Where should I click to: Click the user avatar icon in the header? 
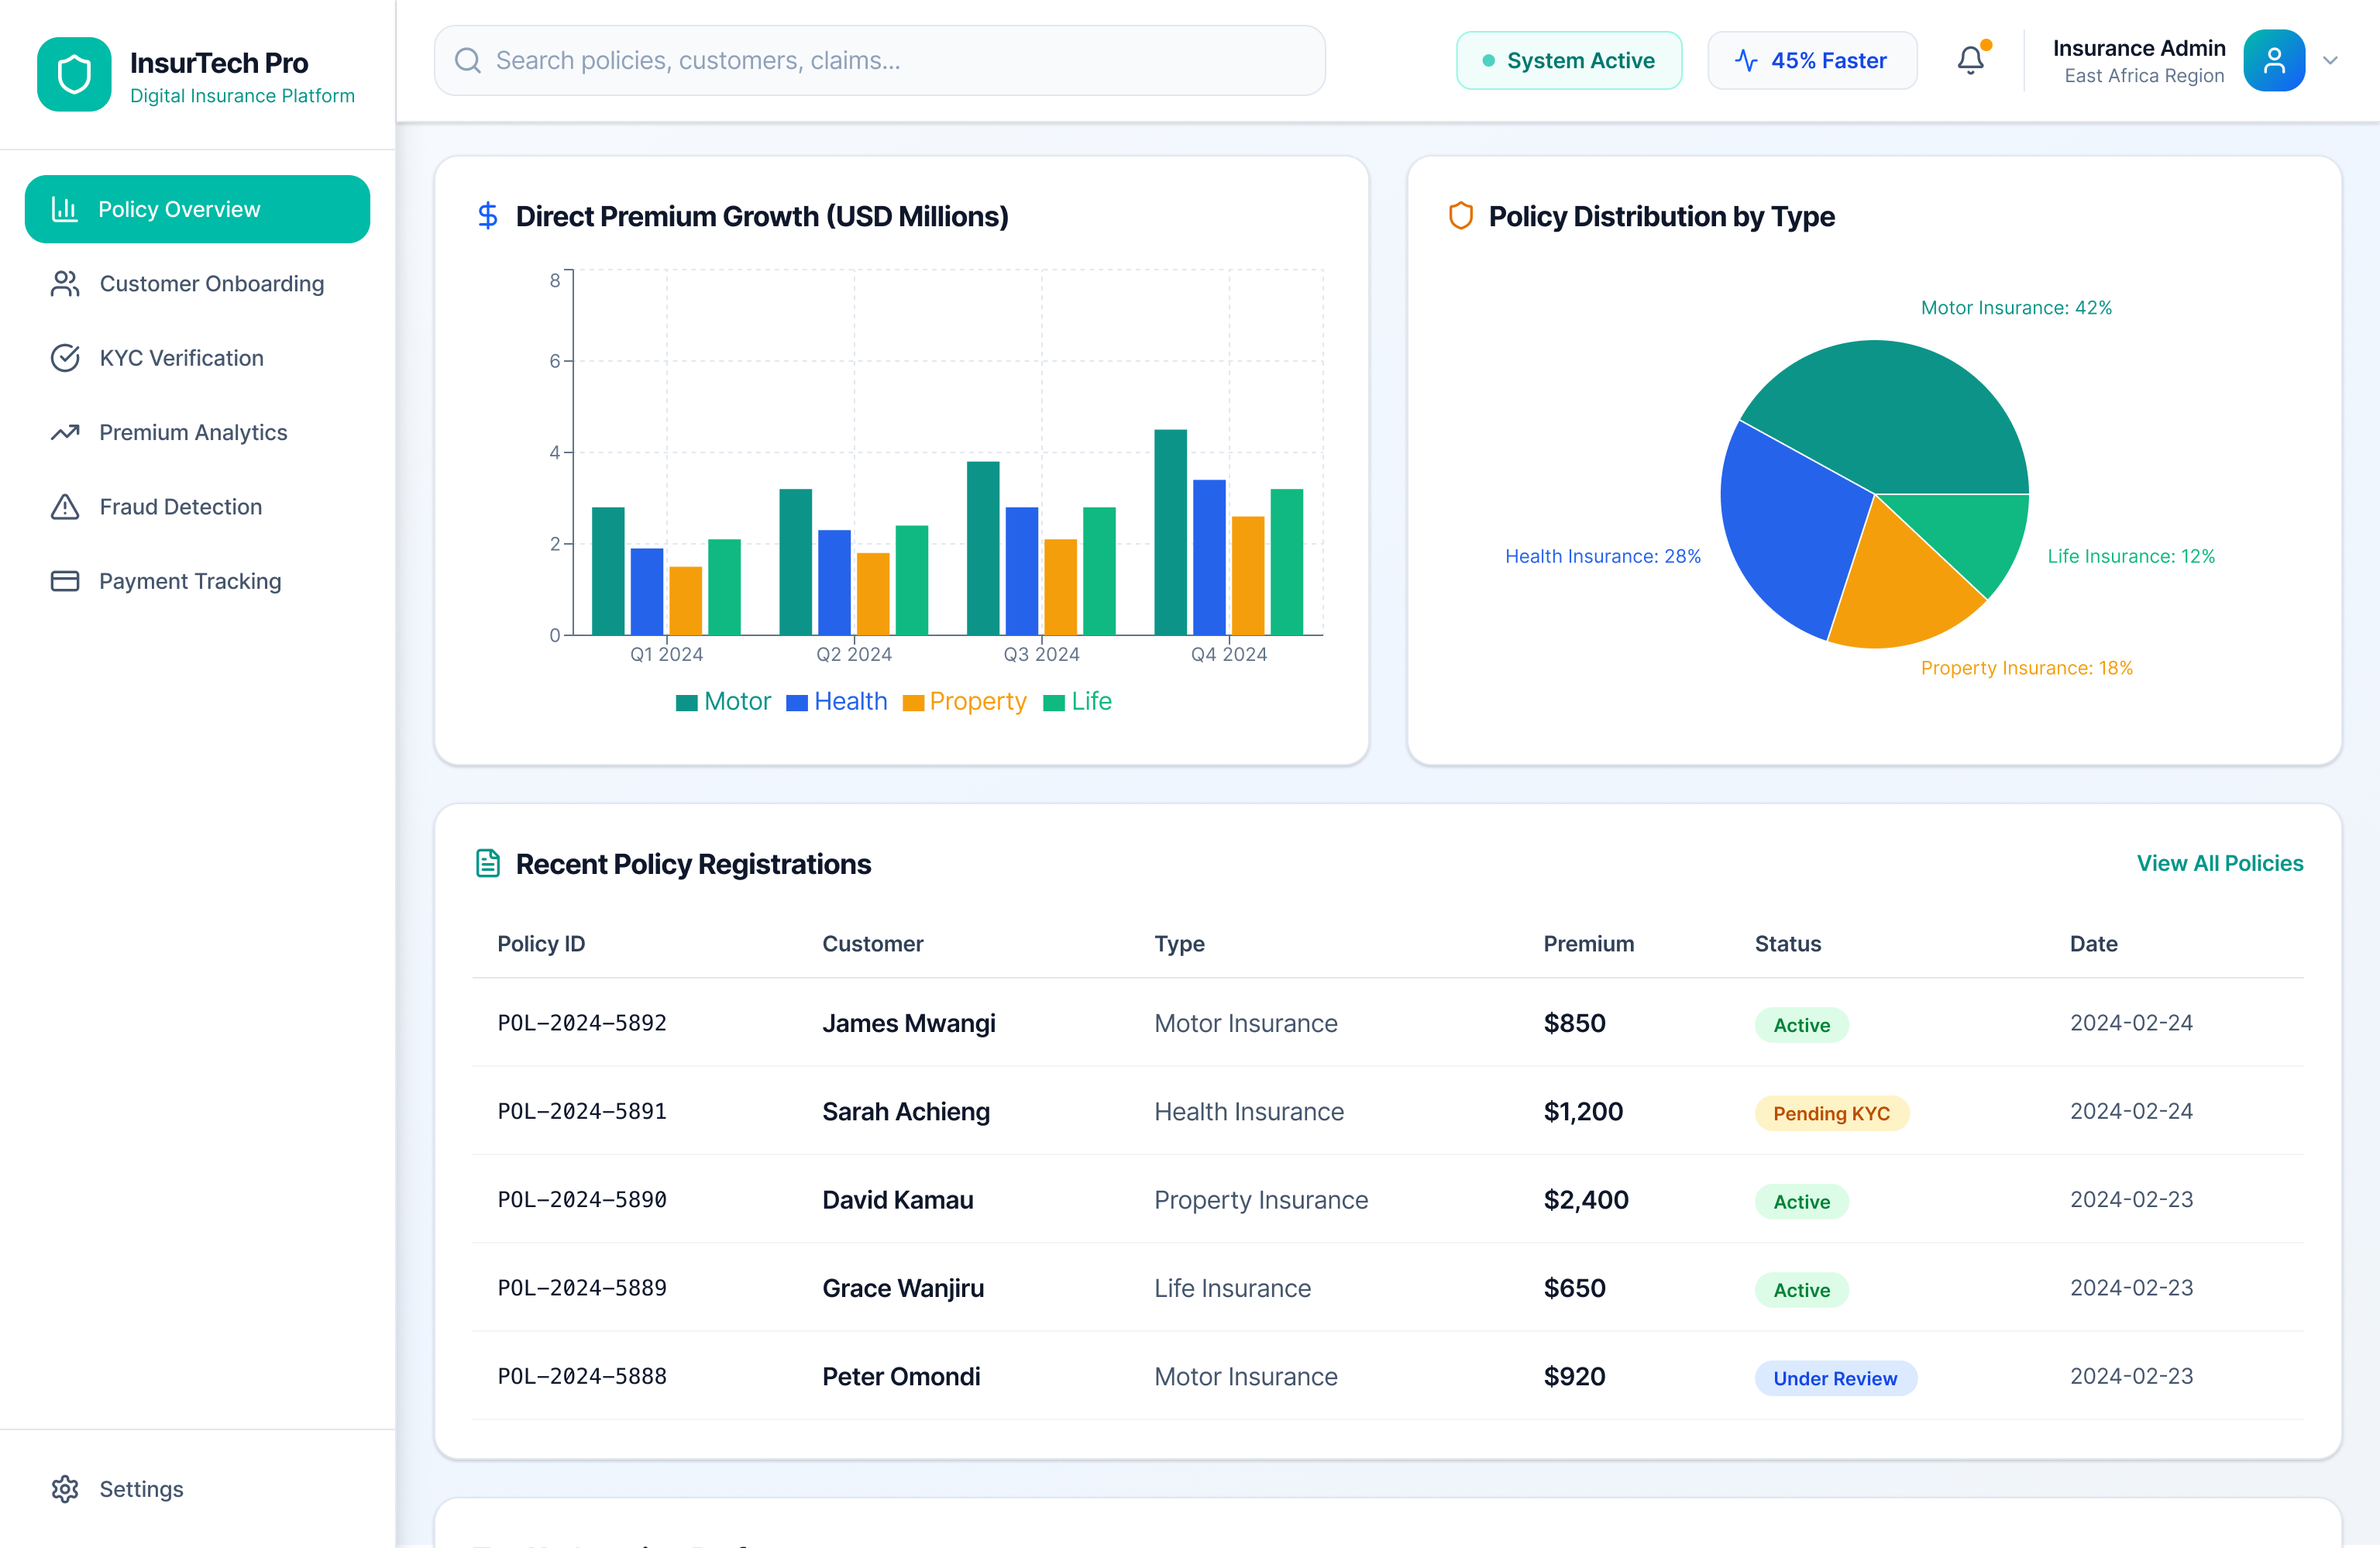2274,60
